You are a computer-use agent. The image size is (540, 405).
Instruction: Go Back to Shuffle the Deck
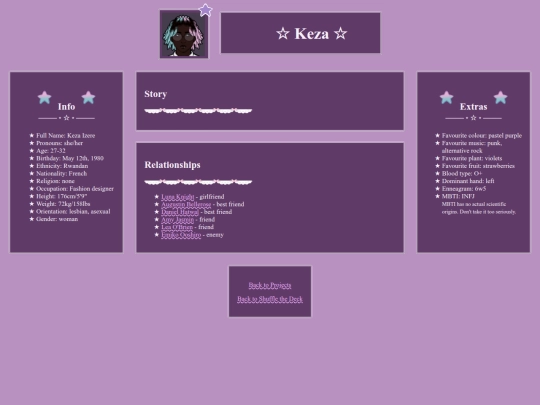tap(270, 299)
